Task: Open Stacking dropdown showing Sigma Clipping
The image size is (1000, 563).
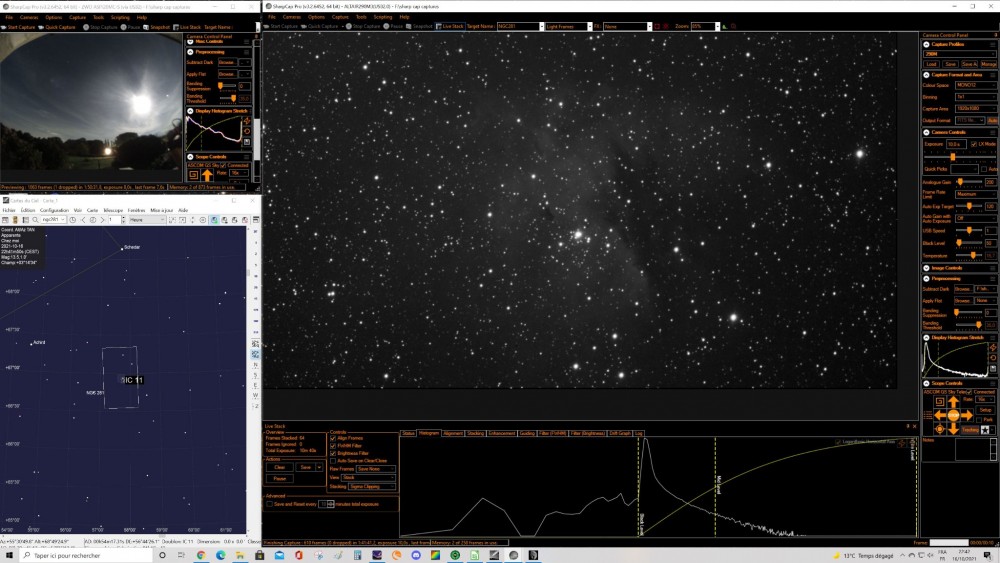Action: pos(372,486)
